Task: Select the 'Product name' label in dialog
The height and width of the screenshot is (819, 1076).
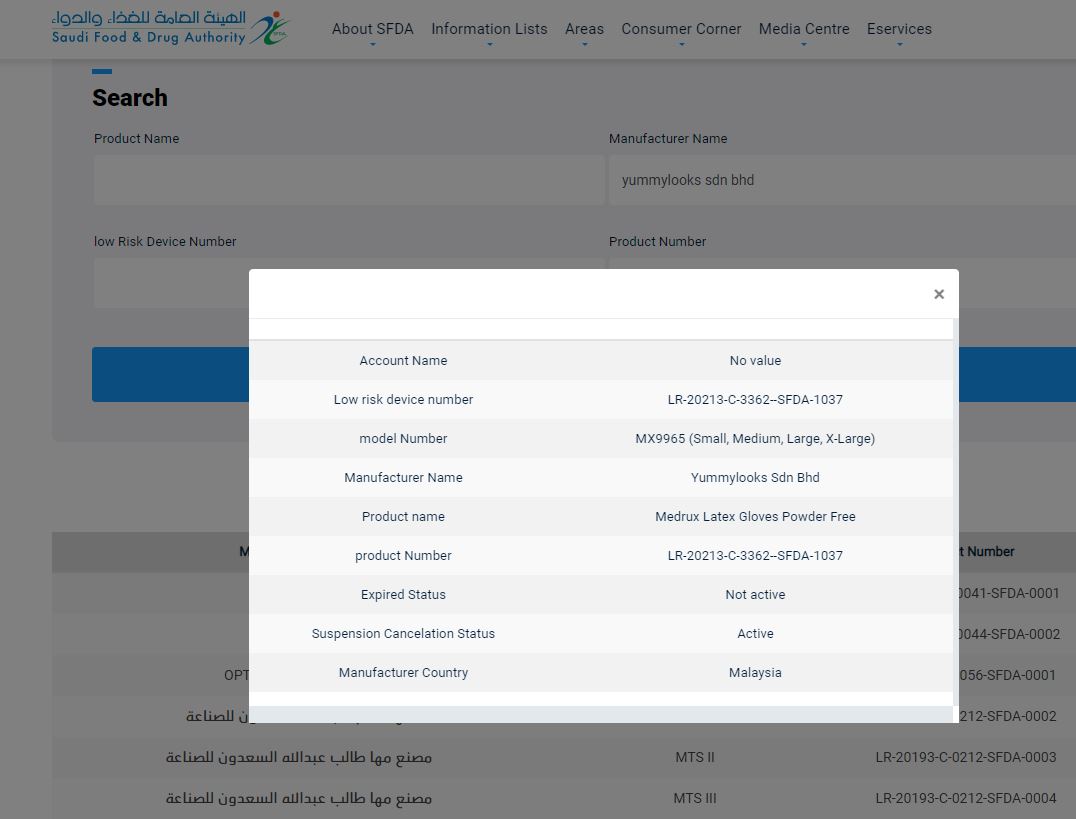Action: click(403, 516)
